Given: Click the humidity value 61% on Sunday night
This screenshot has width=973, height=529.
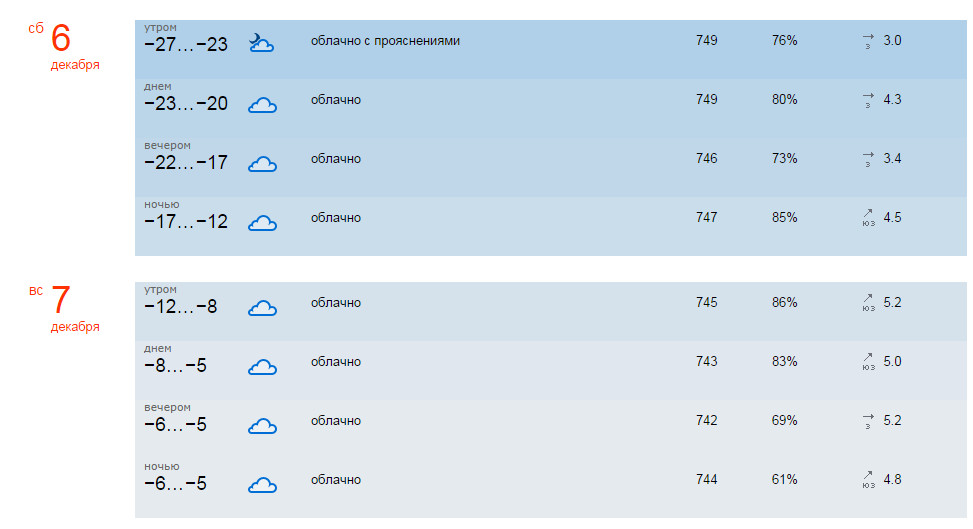Looking at the screenshot, I should pyautogui.click(x=784, y=480).
